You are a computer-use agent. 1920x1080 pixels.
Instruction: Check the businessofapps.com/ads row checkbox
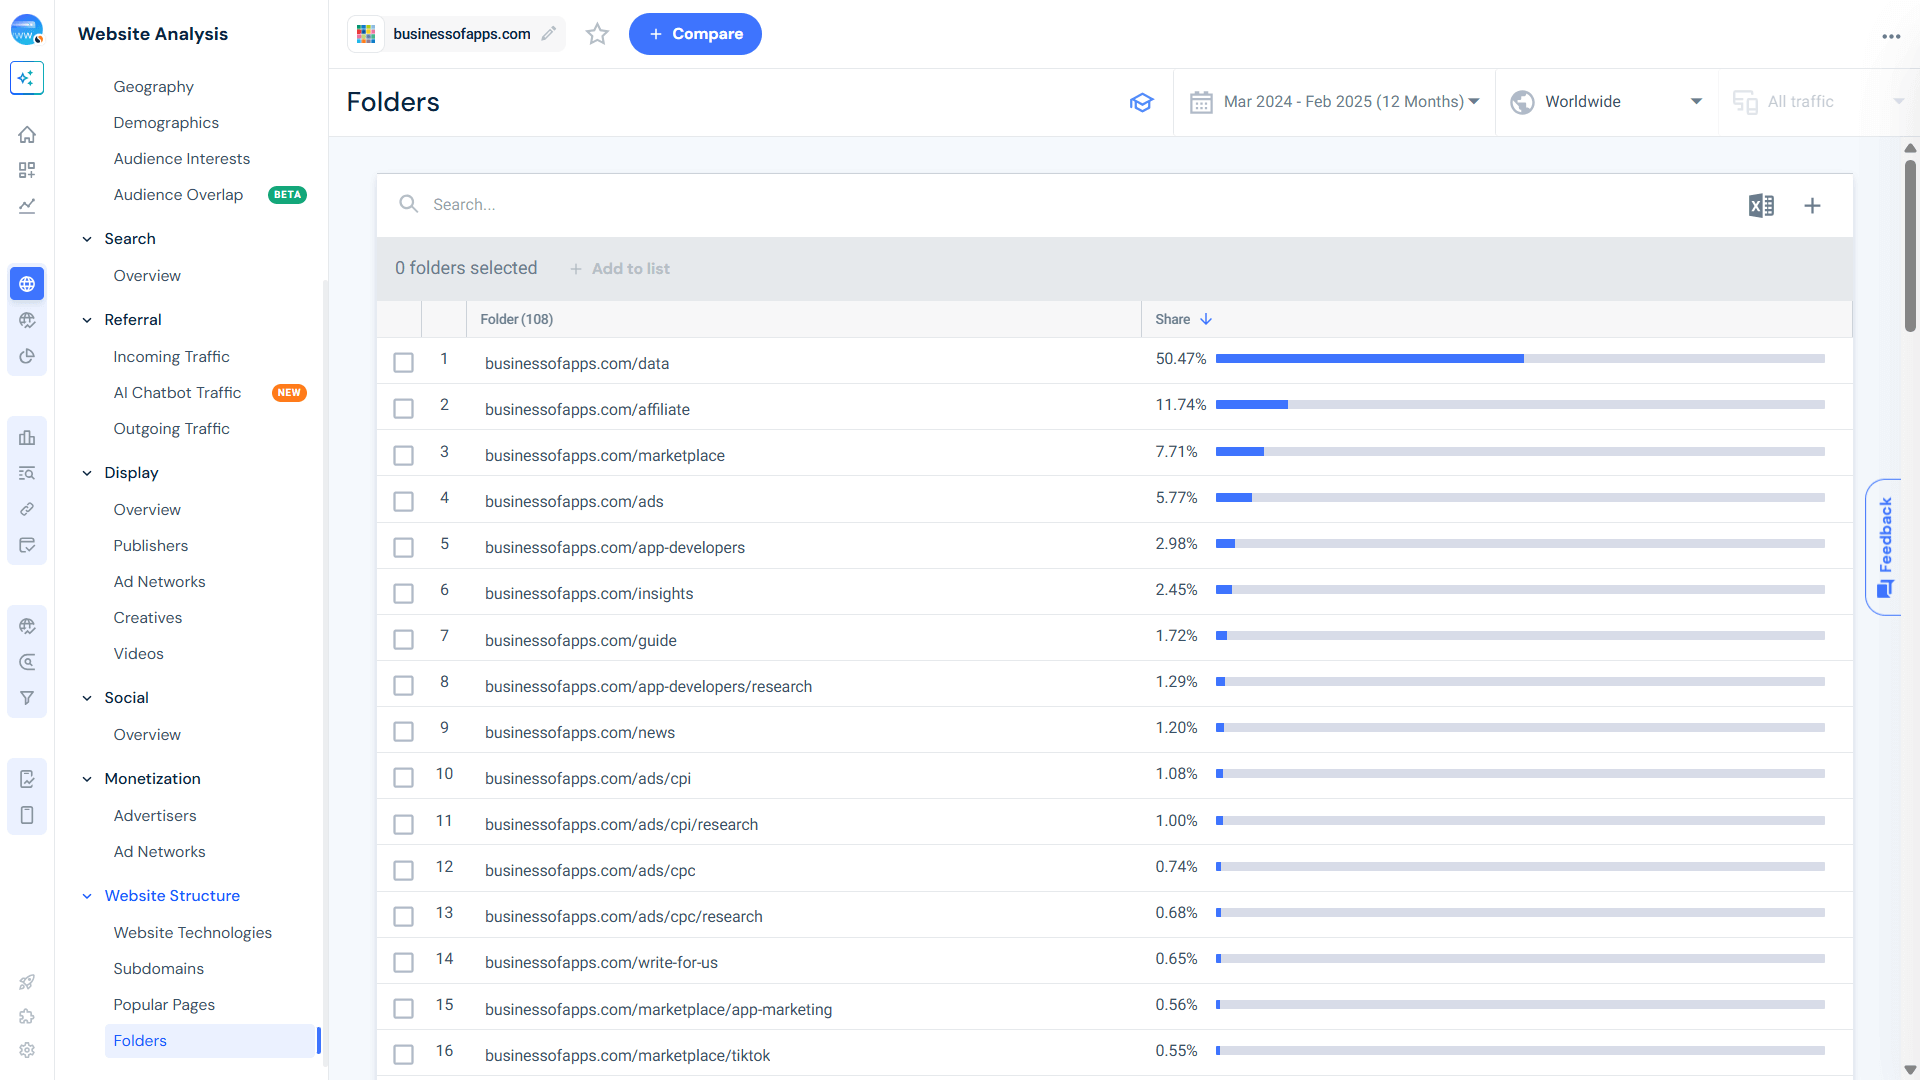[x=403, y=501]
